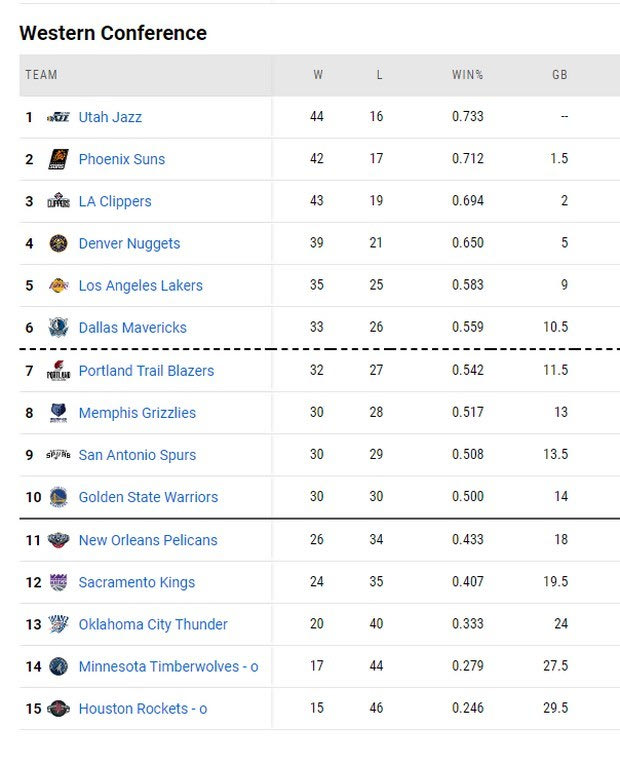Click the Dallas Mavericks logo icon
Screen dimensions: 620x764
click(x=58, y=327)
